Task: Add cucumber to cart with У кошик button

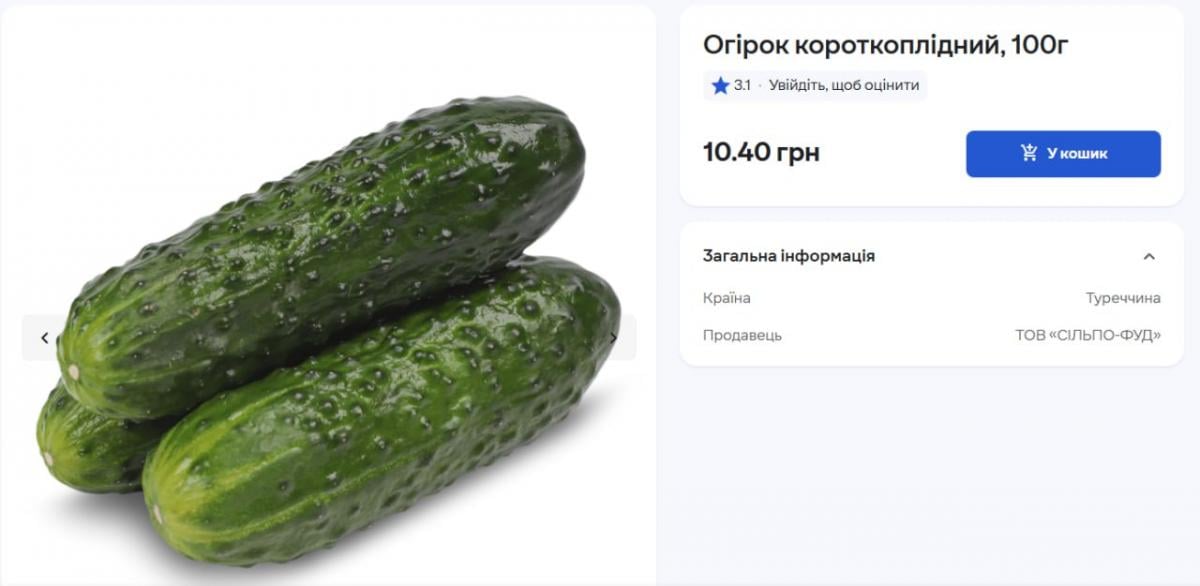Action: (x=1062, y=153)
